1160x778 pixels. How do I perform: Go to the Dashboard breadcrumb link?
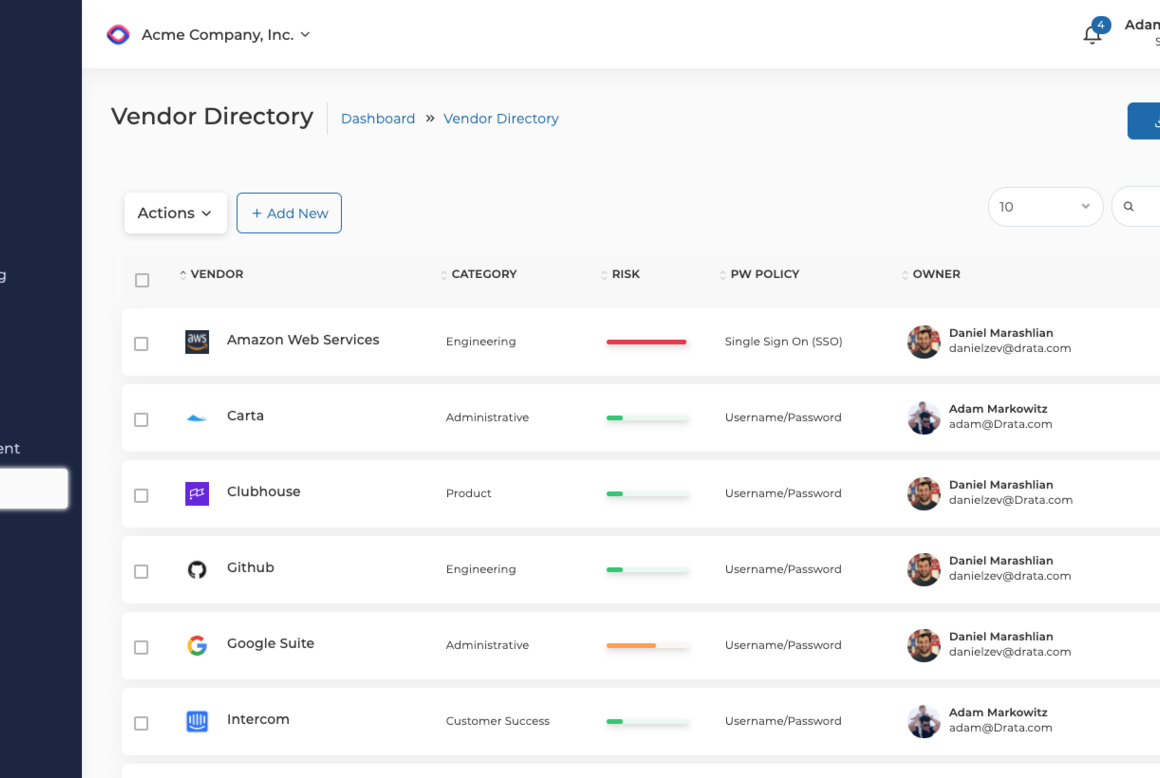click(378, 118)
